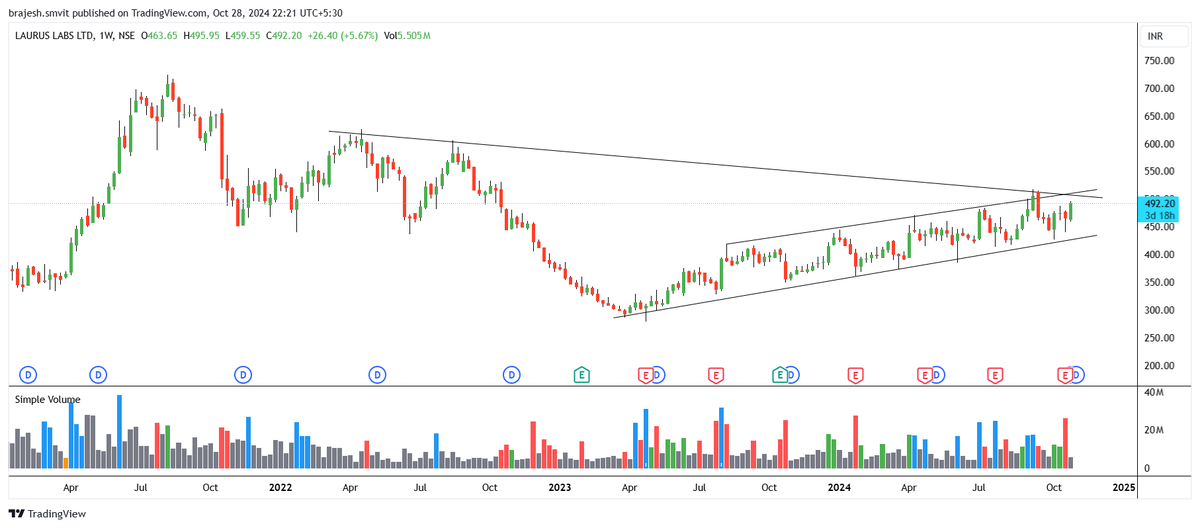
Task: Click the LAURUS LABS LTD symbol title
Action: coord(54,36)
